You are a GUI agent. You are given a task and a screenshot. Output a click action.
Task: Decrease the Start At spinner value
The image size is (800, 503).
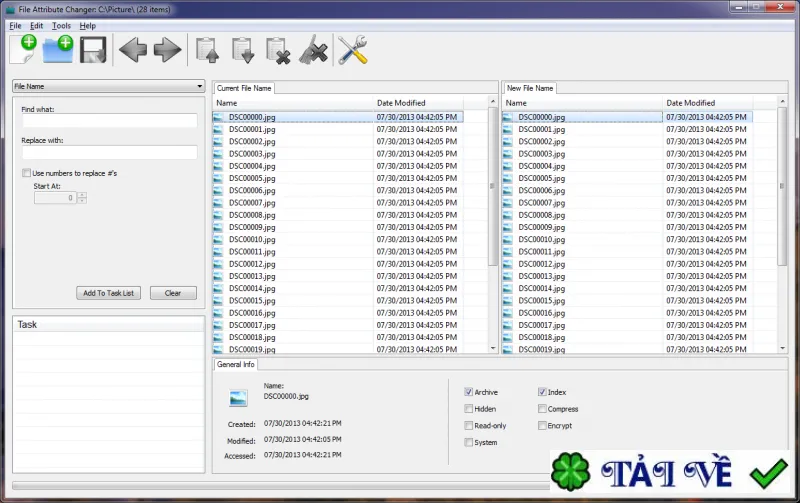(82, 200)
